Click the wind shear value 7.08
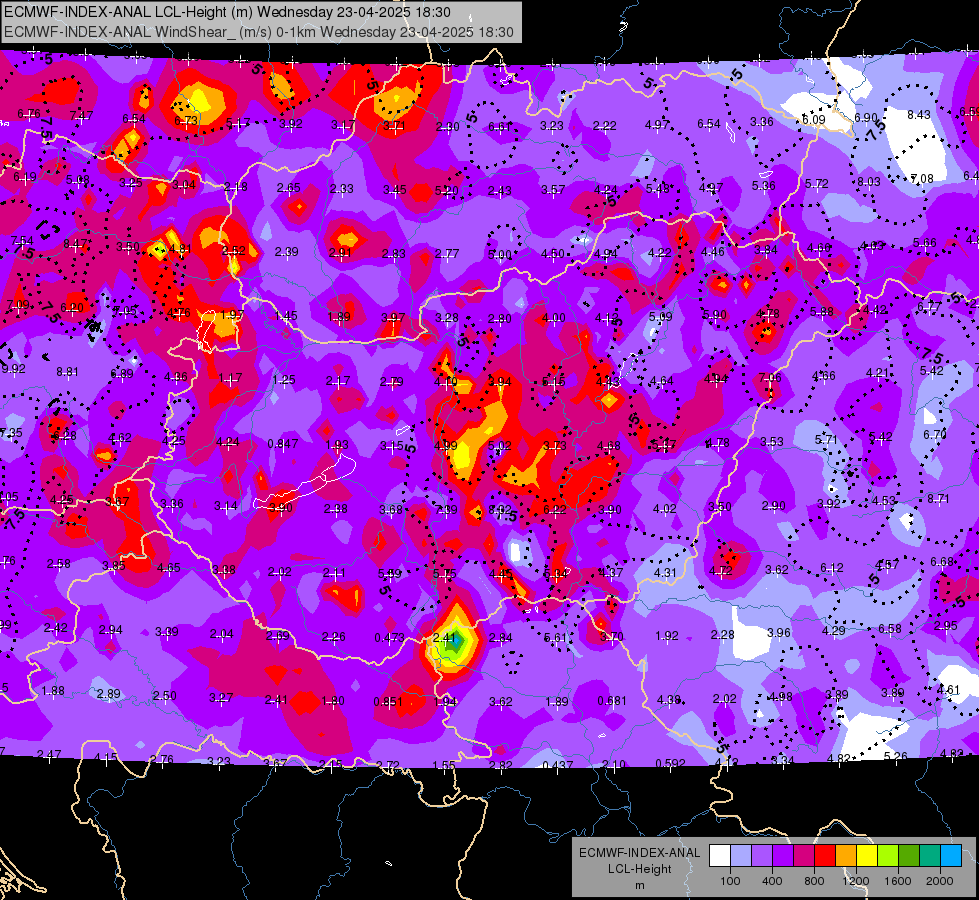This screenshot has height=900, width=979. (922, 179)
